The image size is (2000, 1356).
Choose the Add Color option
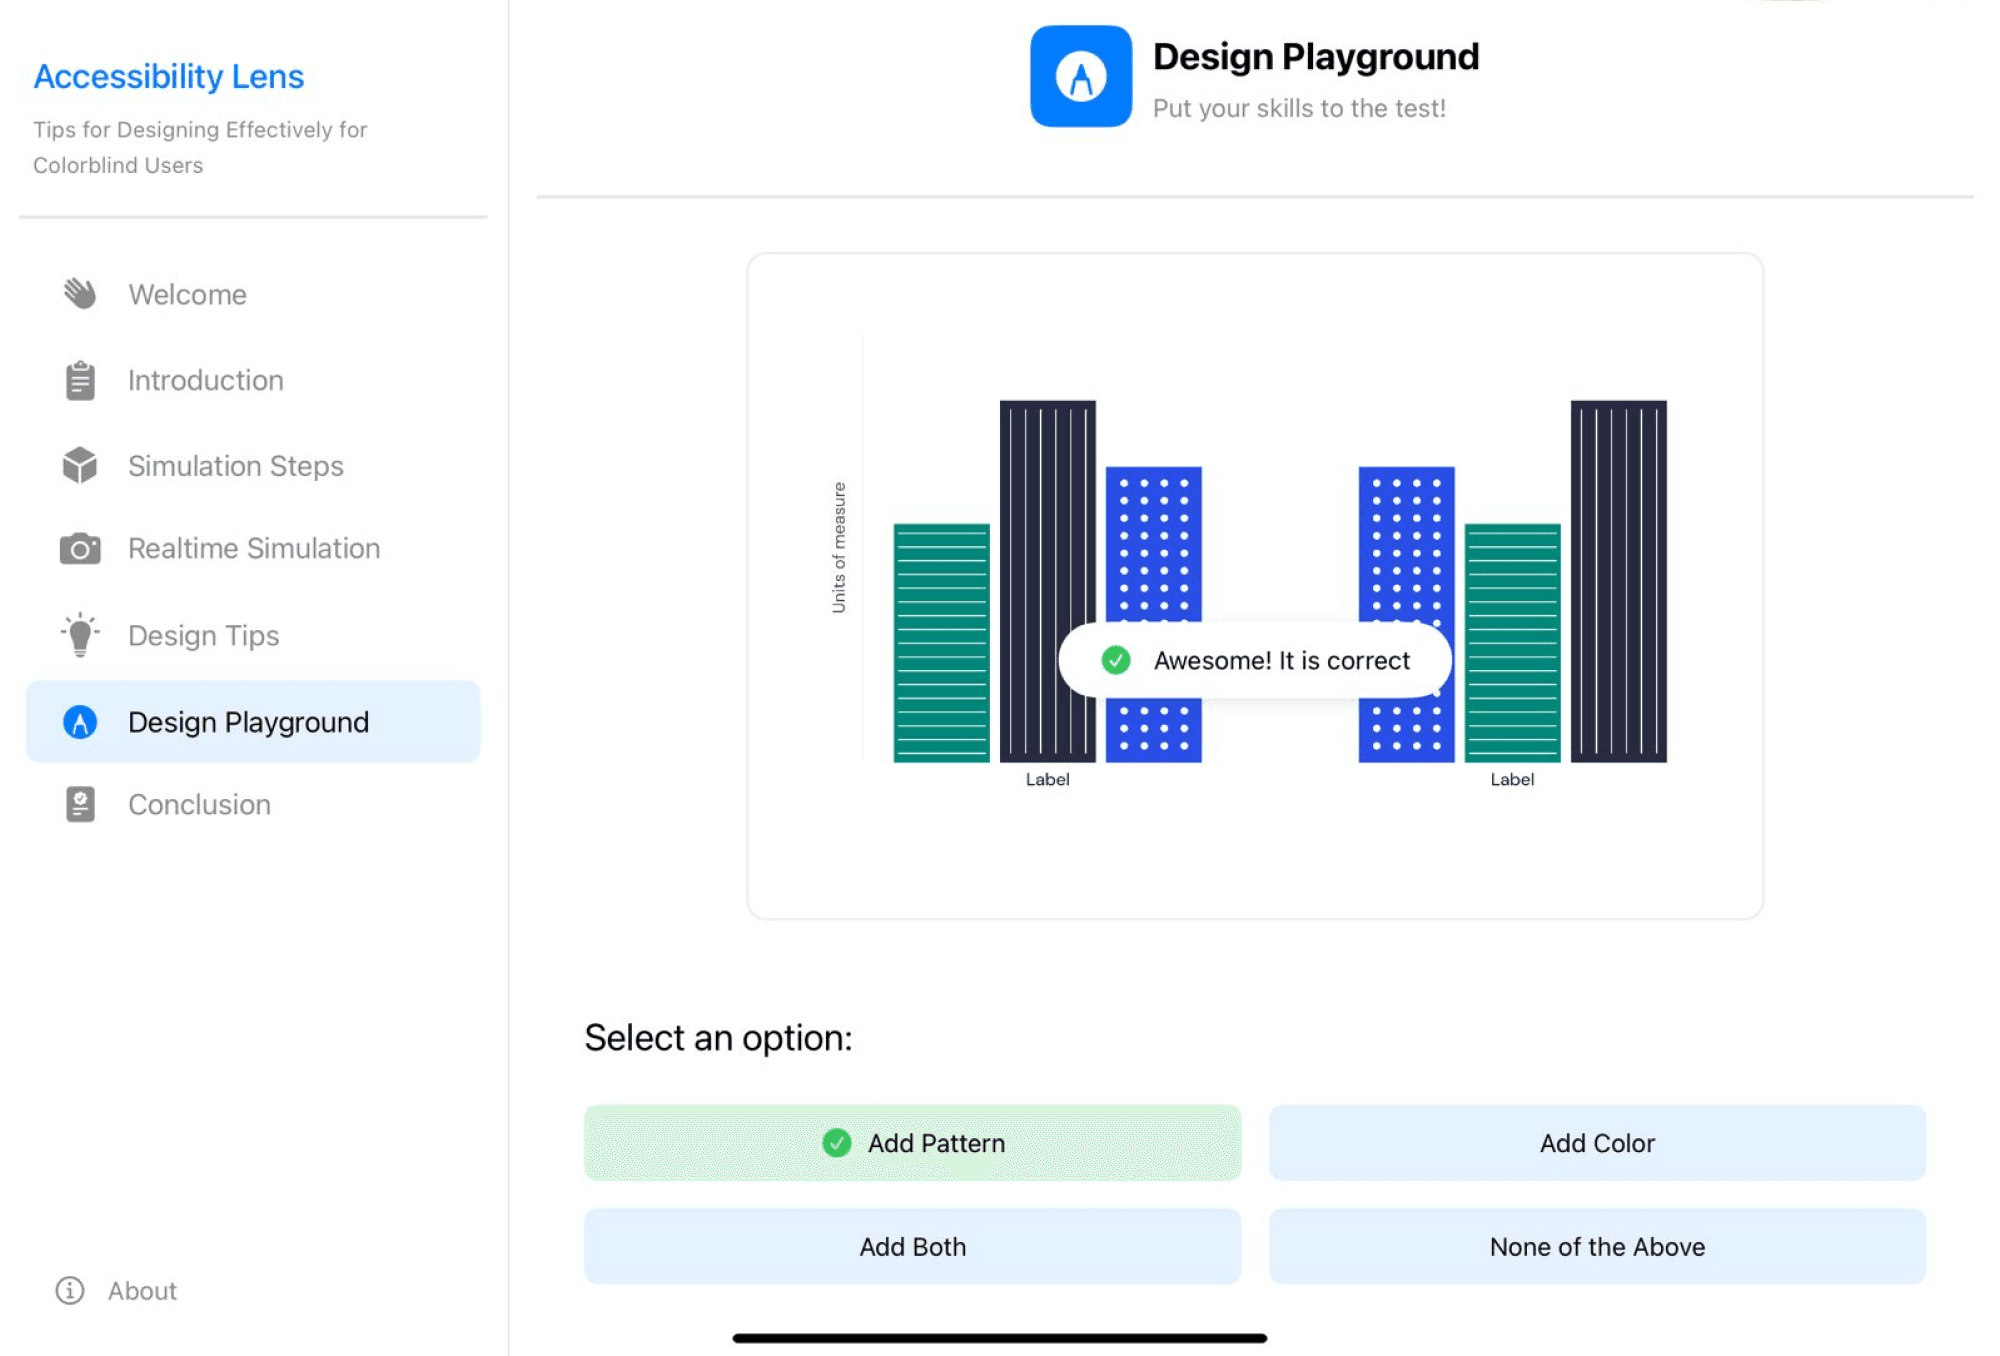click(x=1596, y=1143)
